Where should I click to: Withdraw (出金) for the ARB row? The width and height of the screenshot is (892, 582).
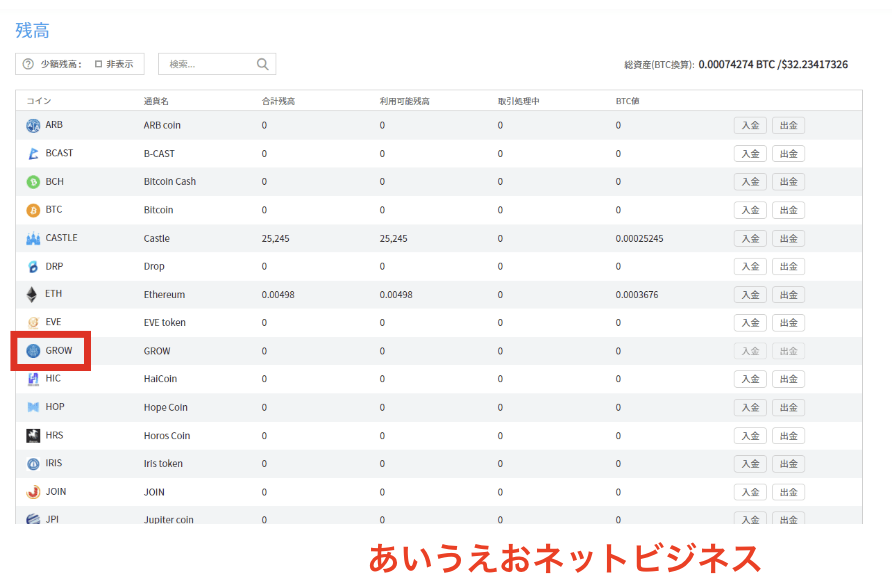point(788,125)
